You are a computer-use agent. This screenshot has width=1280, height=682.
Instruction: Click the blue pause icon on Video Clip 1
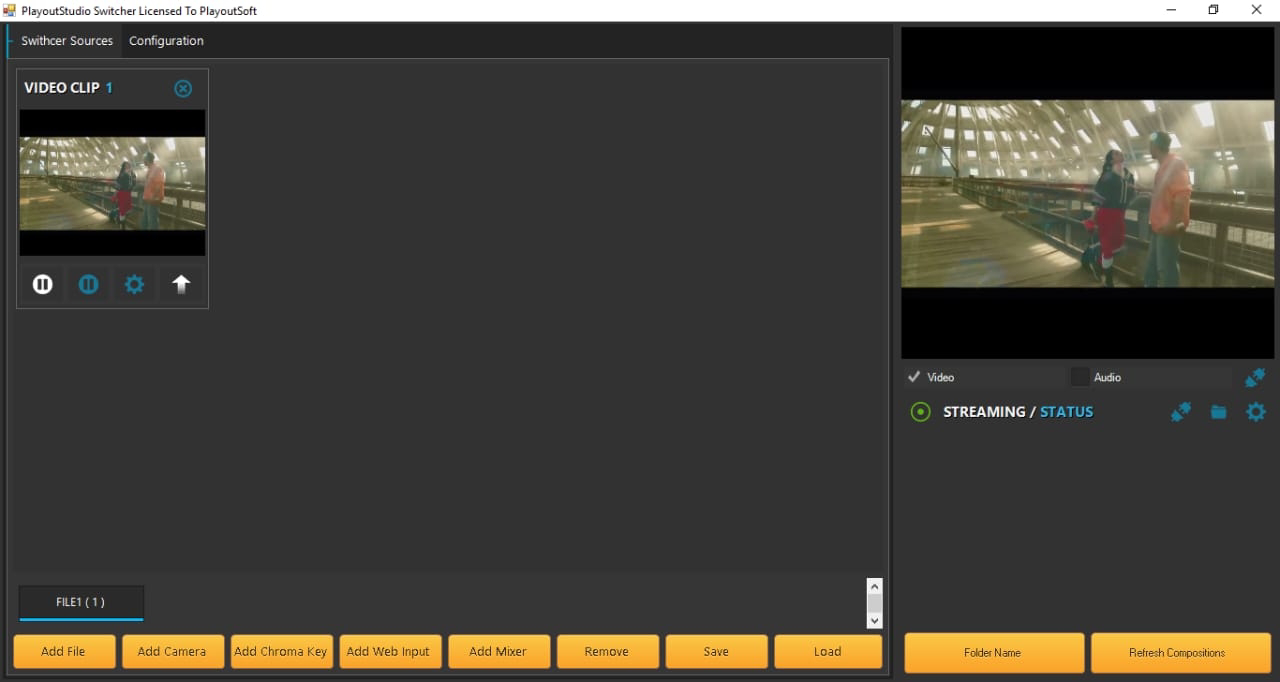88,284
